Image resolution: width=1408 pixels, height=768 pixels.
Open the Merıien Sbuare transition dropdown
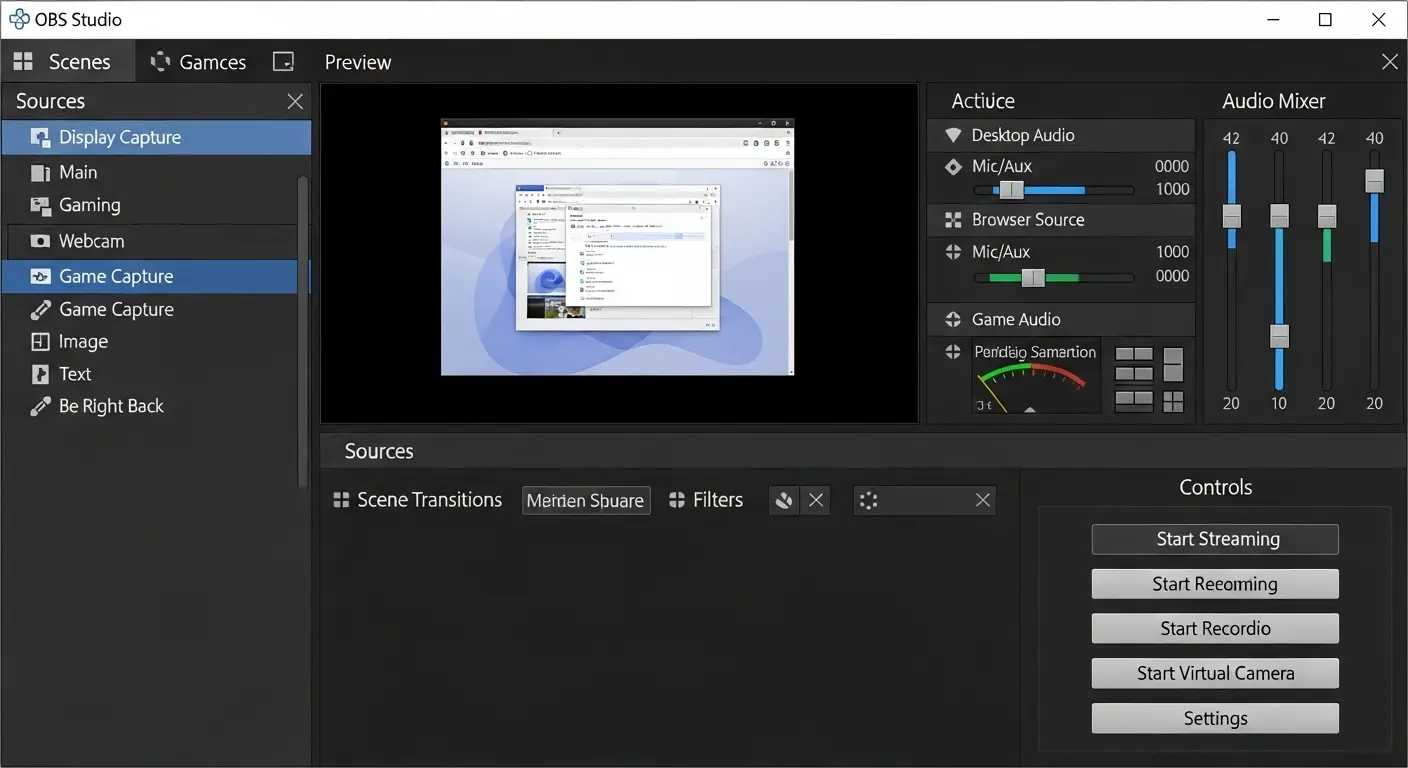586,501
